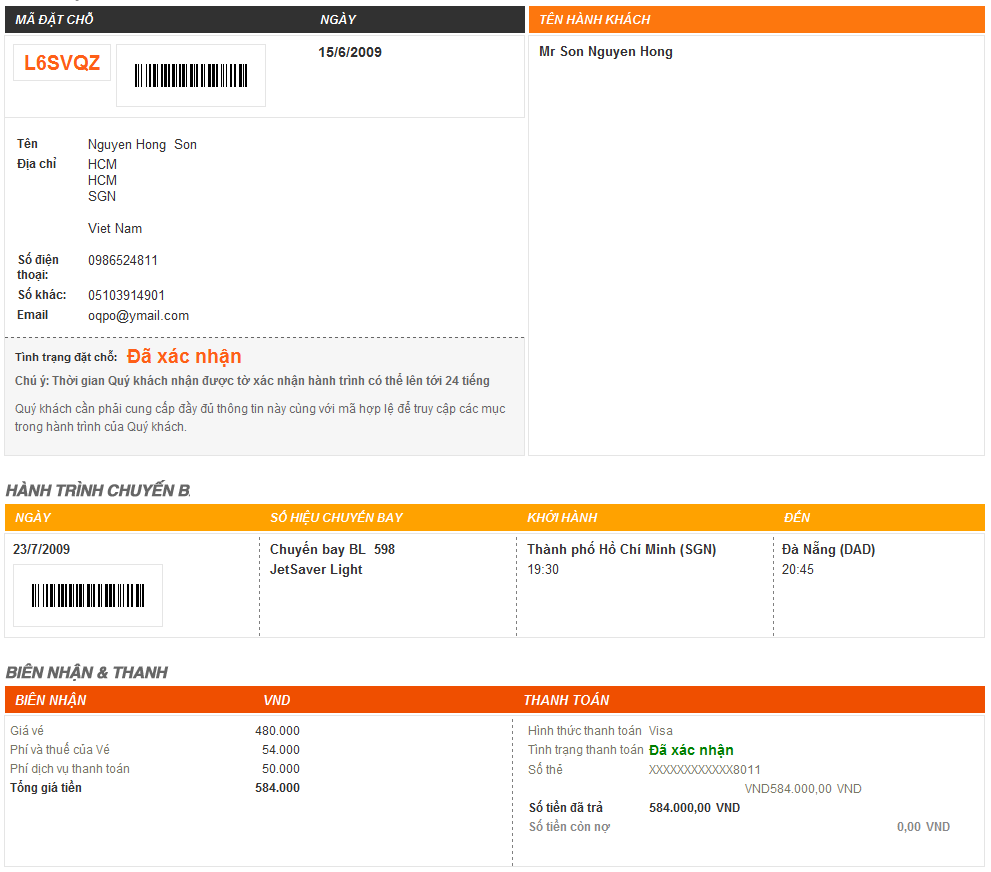The height and width of the screenshot is (872, 991).
Task: Click the card number ending 8011
Action: point(705,770)
